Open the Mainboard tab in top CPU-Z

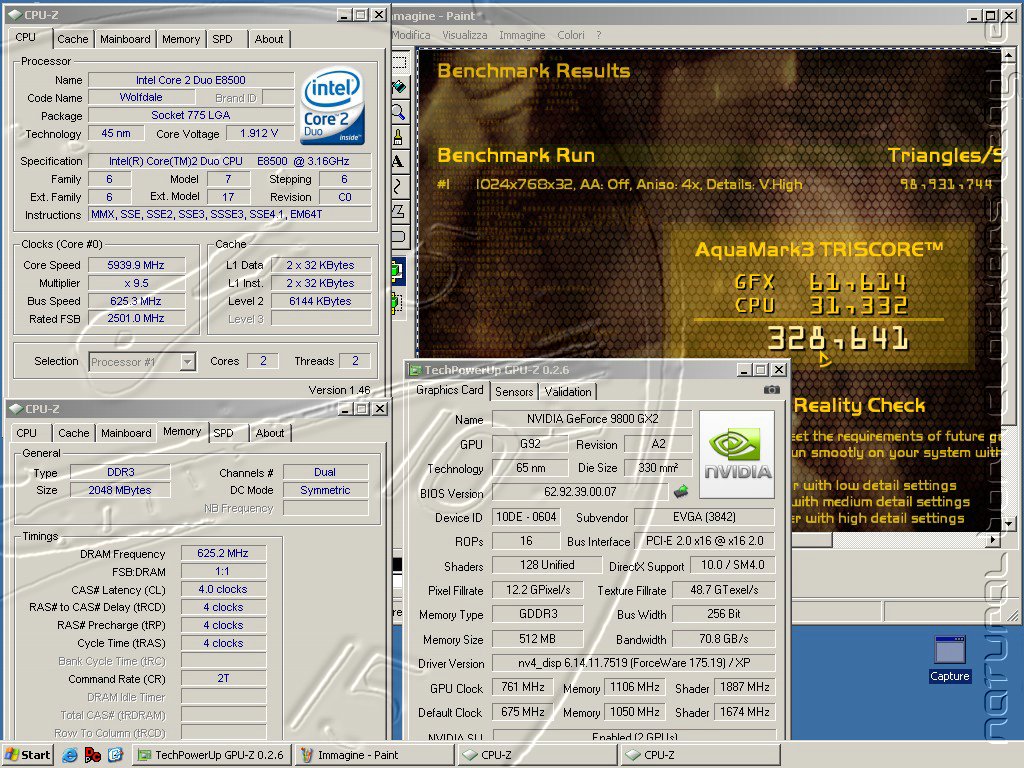(125, 39)
